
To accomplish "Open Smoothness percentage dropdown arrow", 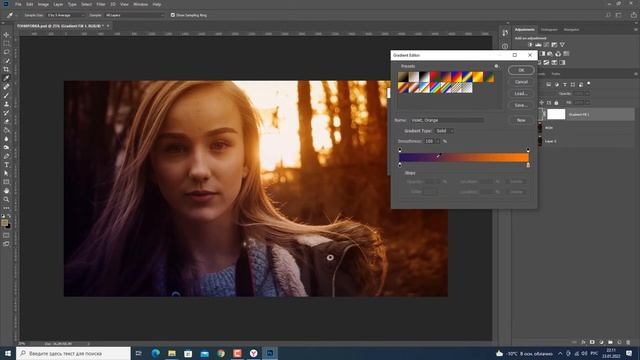I will 438,141.
